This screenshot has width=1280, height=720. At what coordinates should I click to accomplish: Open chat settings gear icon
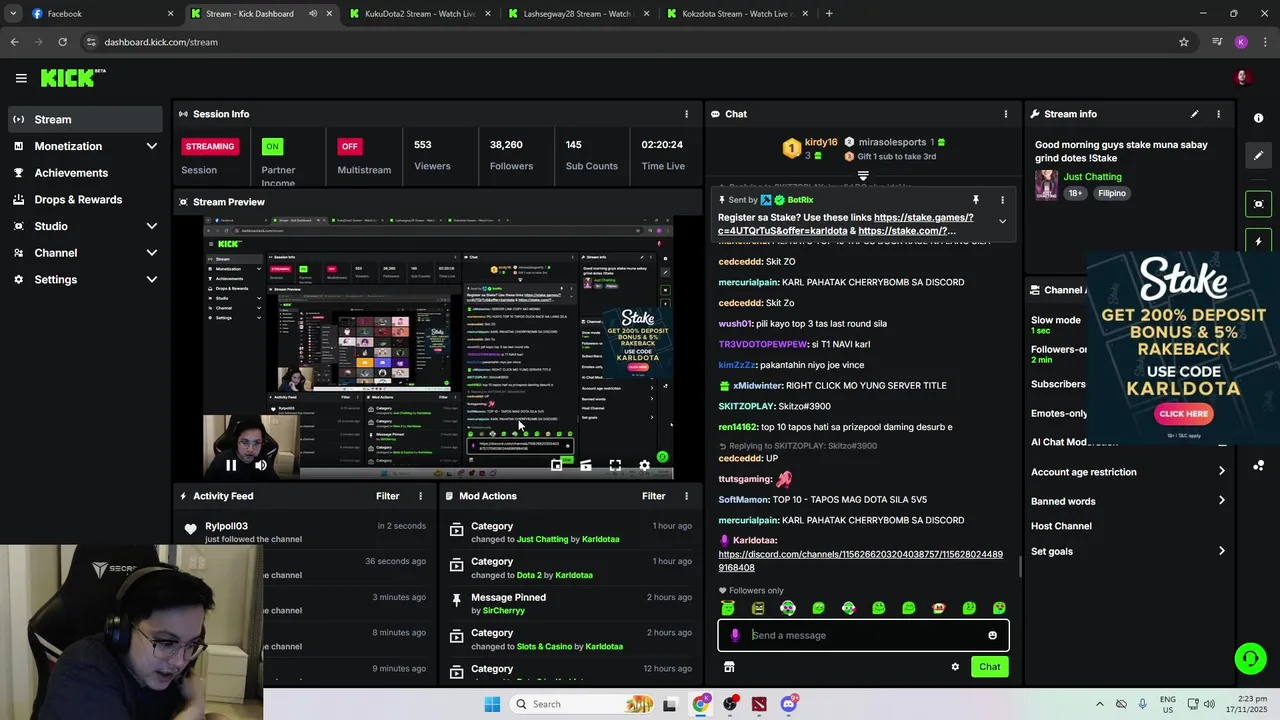(x=955, y=667)
